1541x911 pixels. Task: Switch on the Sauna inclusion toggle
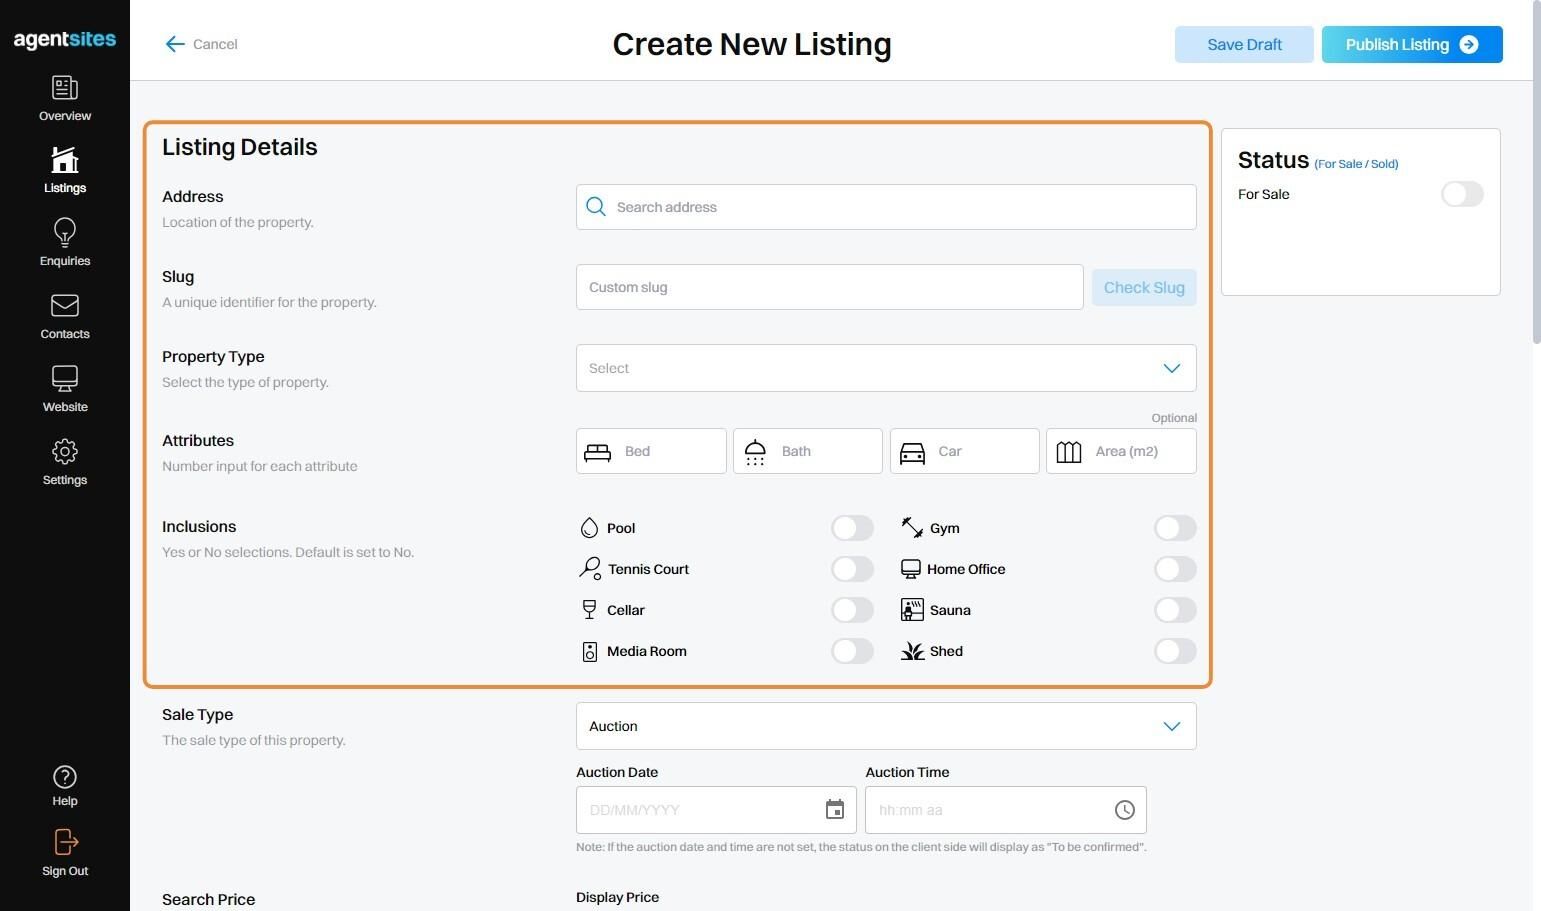(x=1175, y=610)
